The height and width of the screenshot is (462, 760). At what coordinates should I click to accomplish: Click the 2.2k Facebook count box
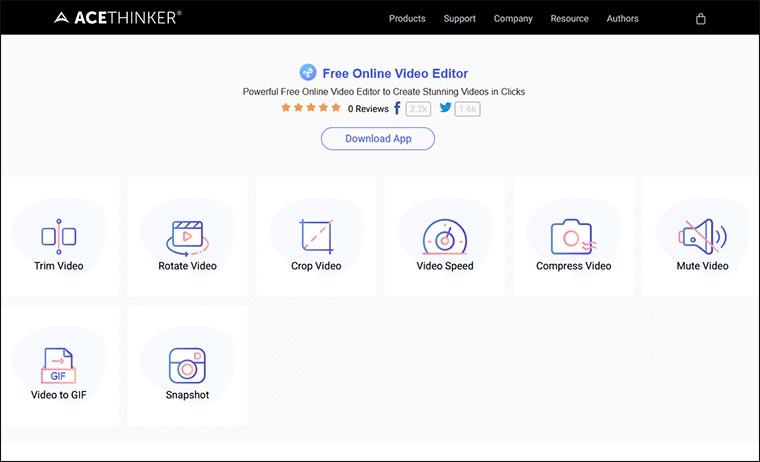click(418, 109)
